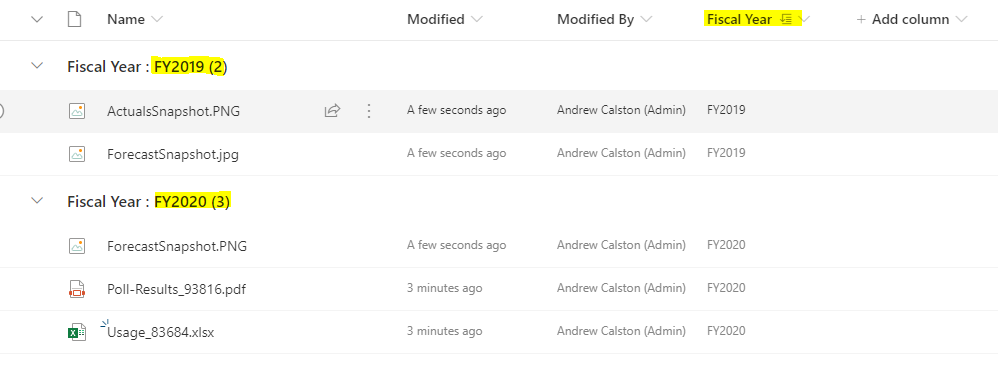Screen dimensions: 998x372
Task: Click the image icon beside ForecastSnapshot.jpg
Action: [76, 154]
